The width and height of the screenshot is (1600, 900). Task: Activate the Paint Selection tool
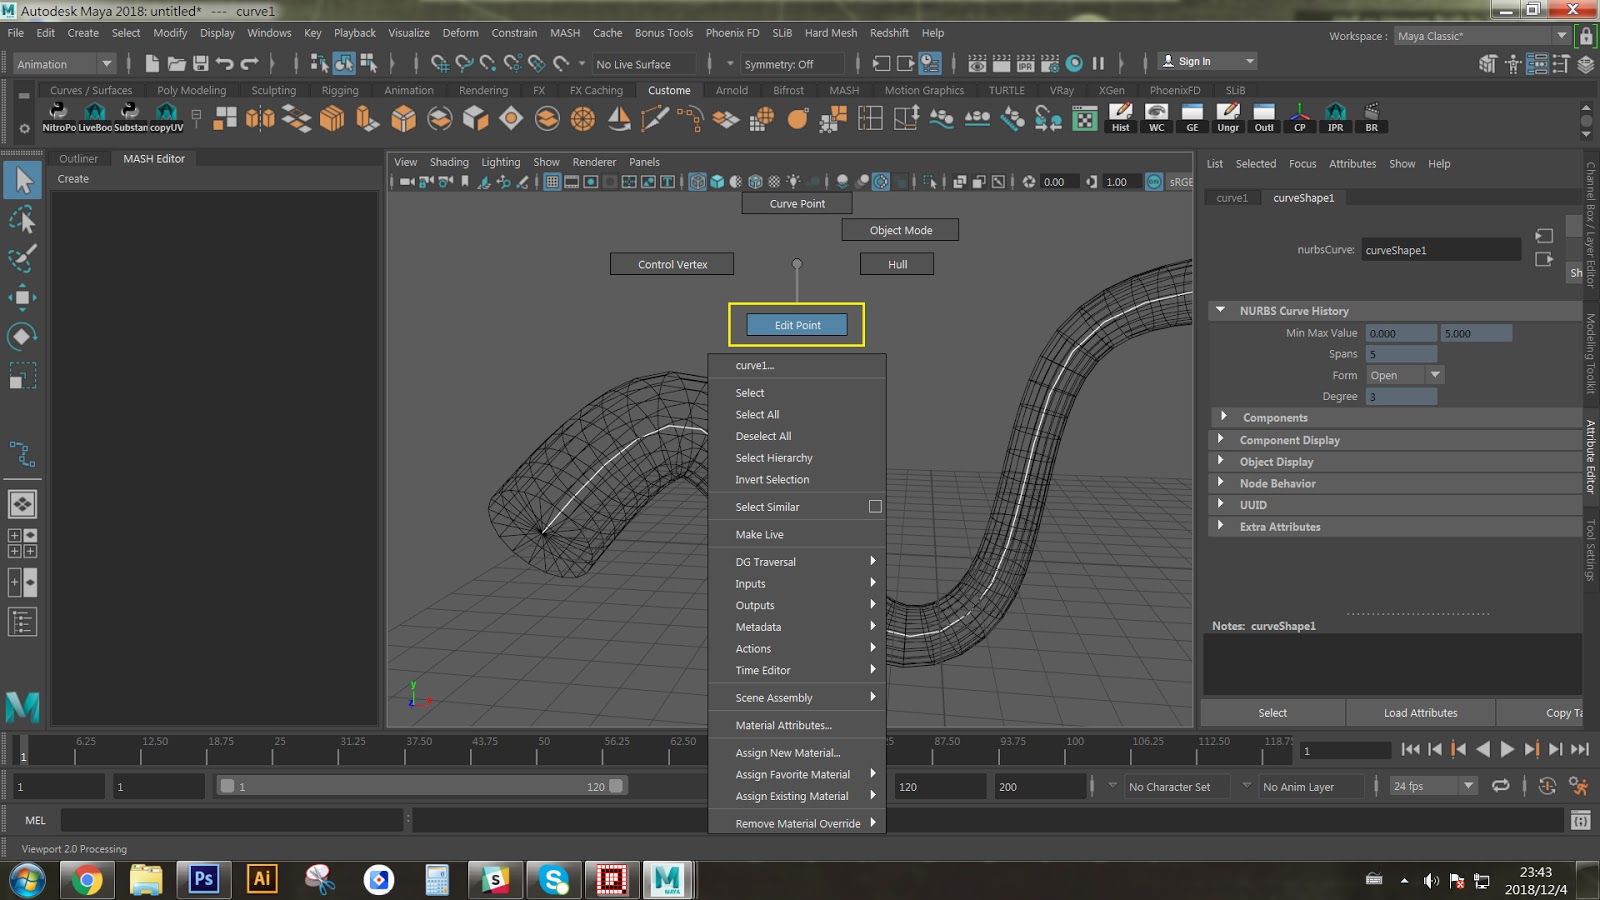click(x=23, y=258)
